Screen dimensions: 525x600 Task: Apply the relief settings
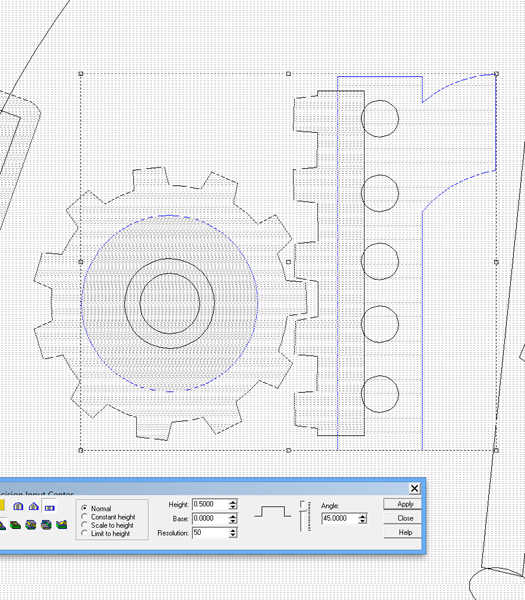tap(402, 504)
